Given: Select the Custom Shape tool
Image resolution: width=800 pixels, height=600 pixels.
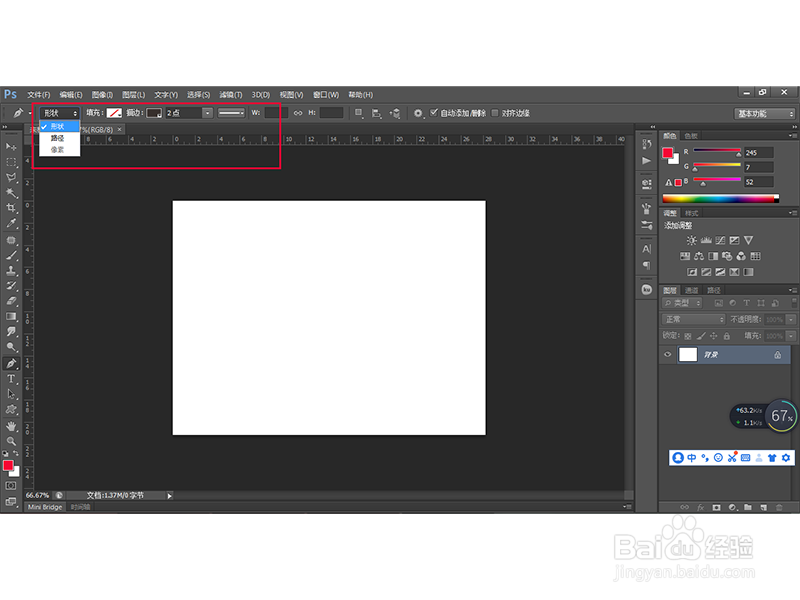Looking at the screenshot, I should (x=11, y=410).
